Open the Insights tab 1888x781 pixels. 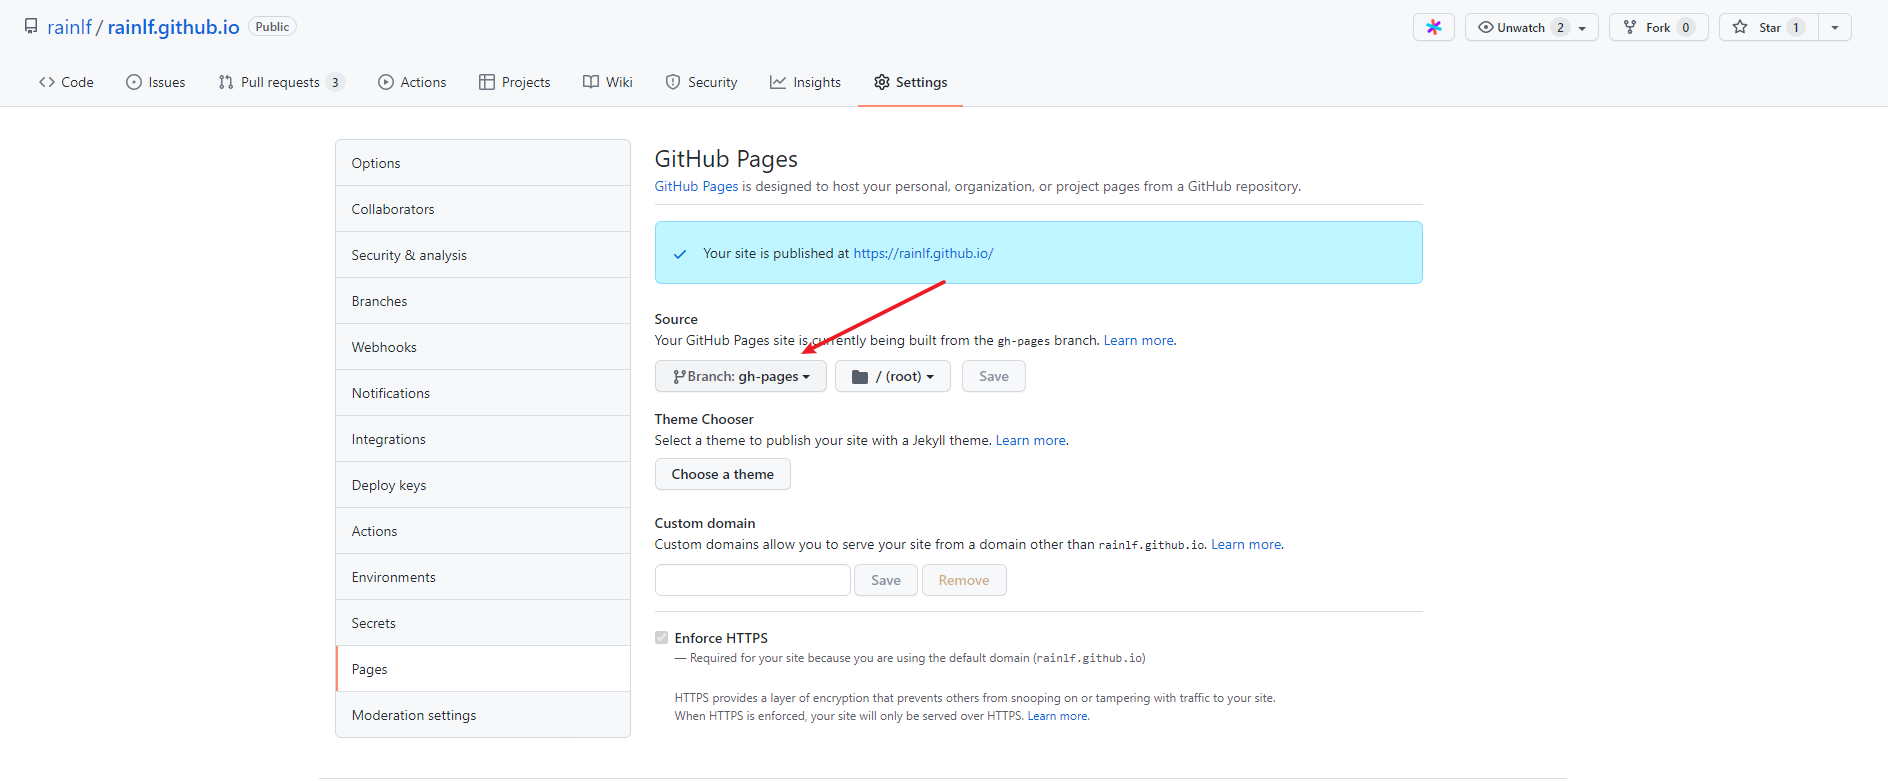tap(806, 82)
